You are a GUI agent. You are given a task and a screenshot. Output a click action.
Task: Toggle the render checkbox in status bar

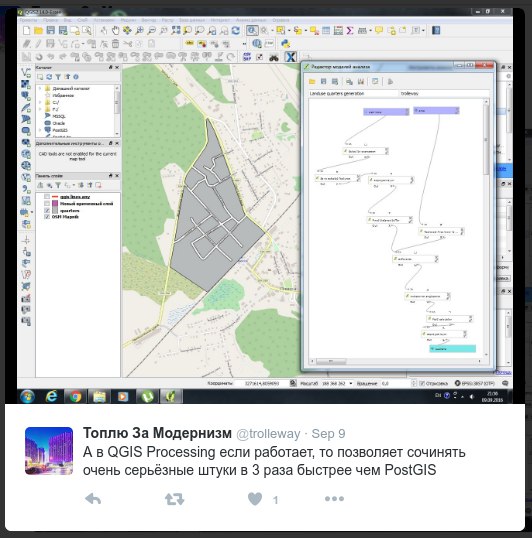coord(422,383)
